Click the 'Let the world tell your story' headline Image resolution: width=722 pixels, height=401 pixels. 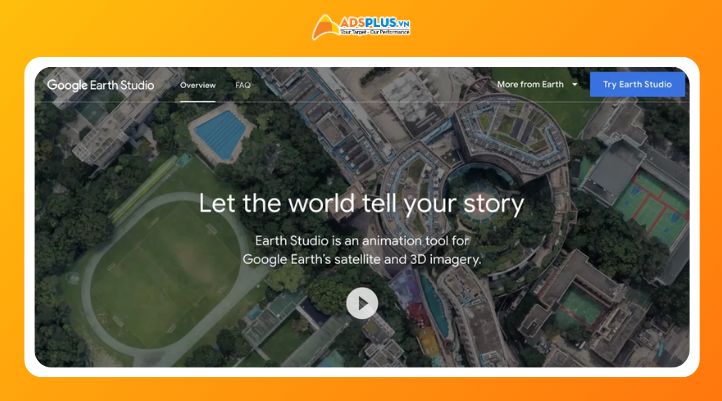(361, 203)
